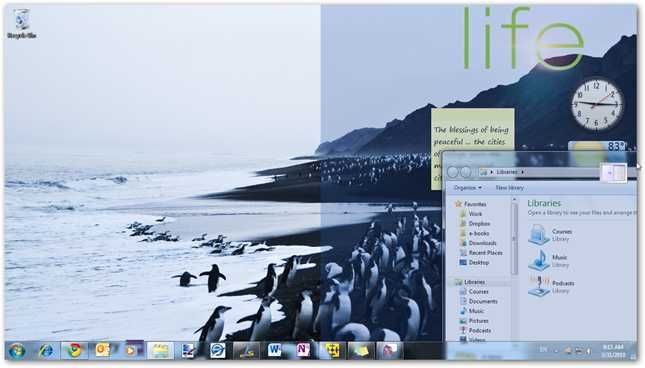Click the analog clock gadget
The height and width of the screenshot is (368, 645).
tap(597, 105)
